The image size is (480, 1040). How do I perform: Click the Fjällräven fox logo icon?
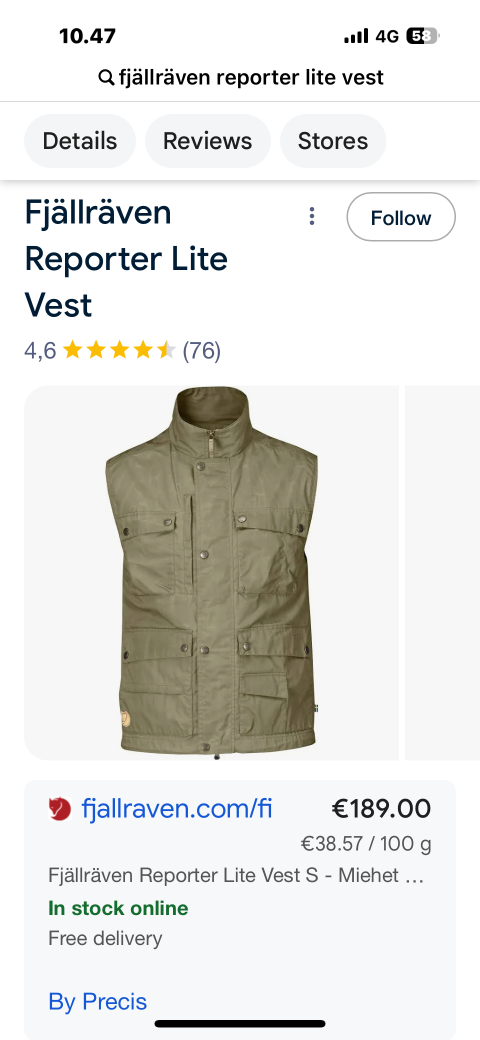click(x=60, y=809)
